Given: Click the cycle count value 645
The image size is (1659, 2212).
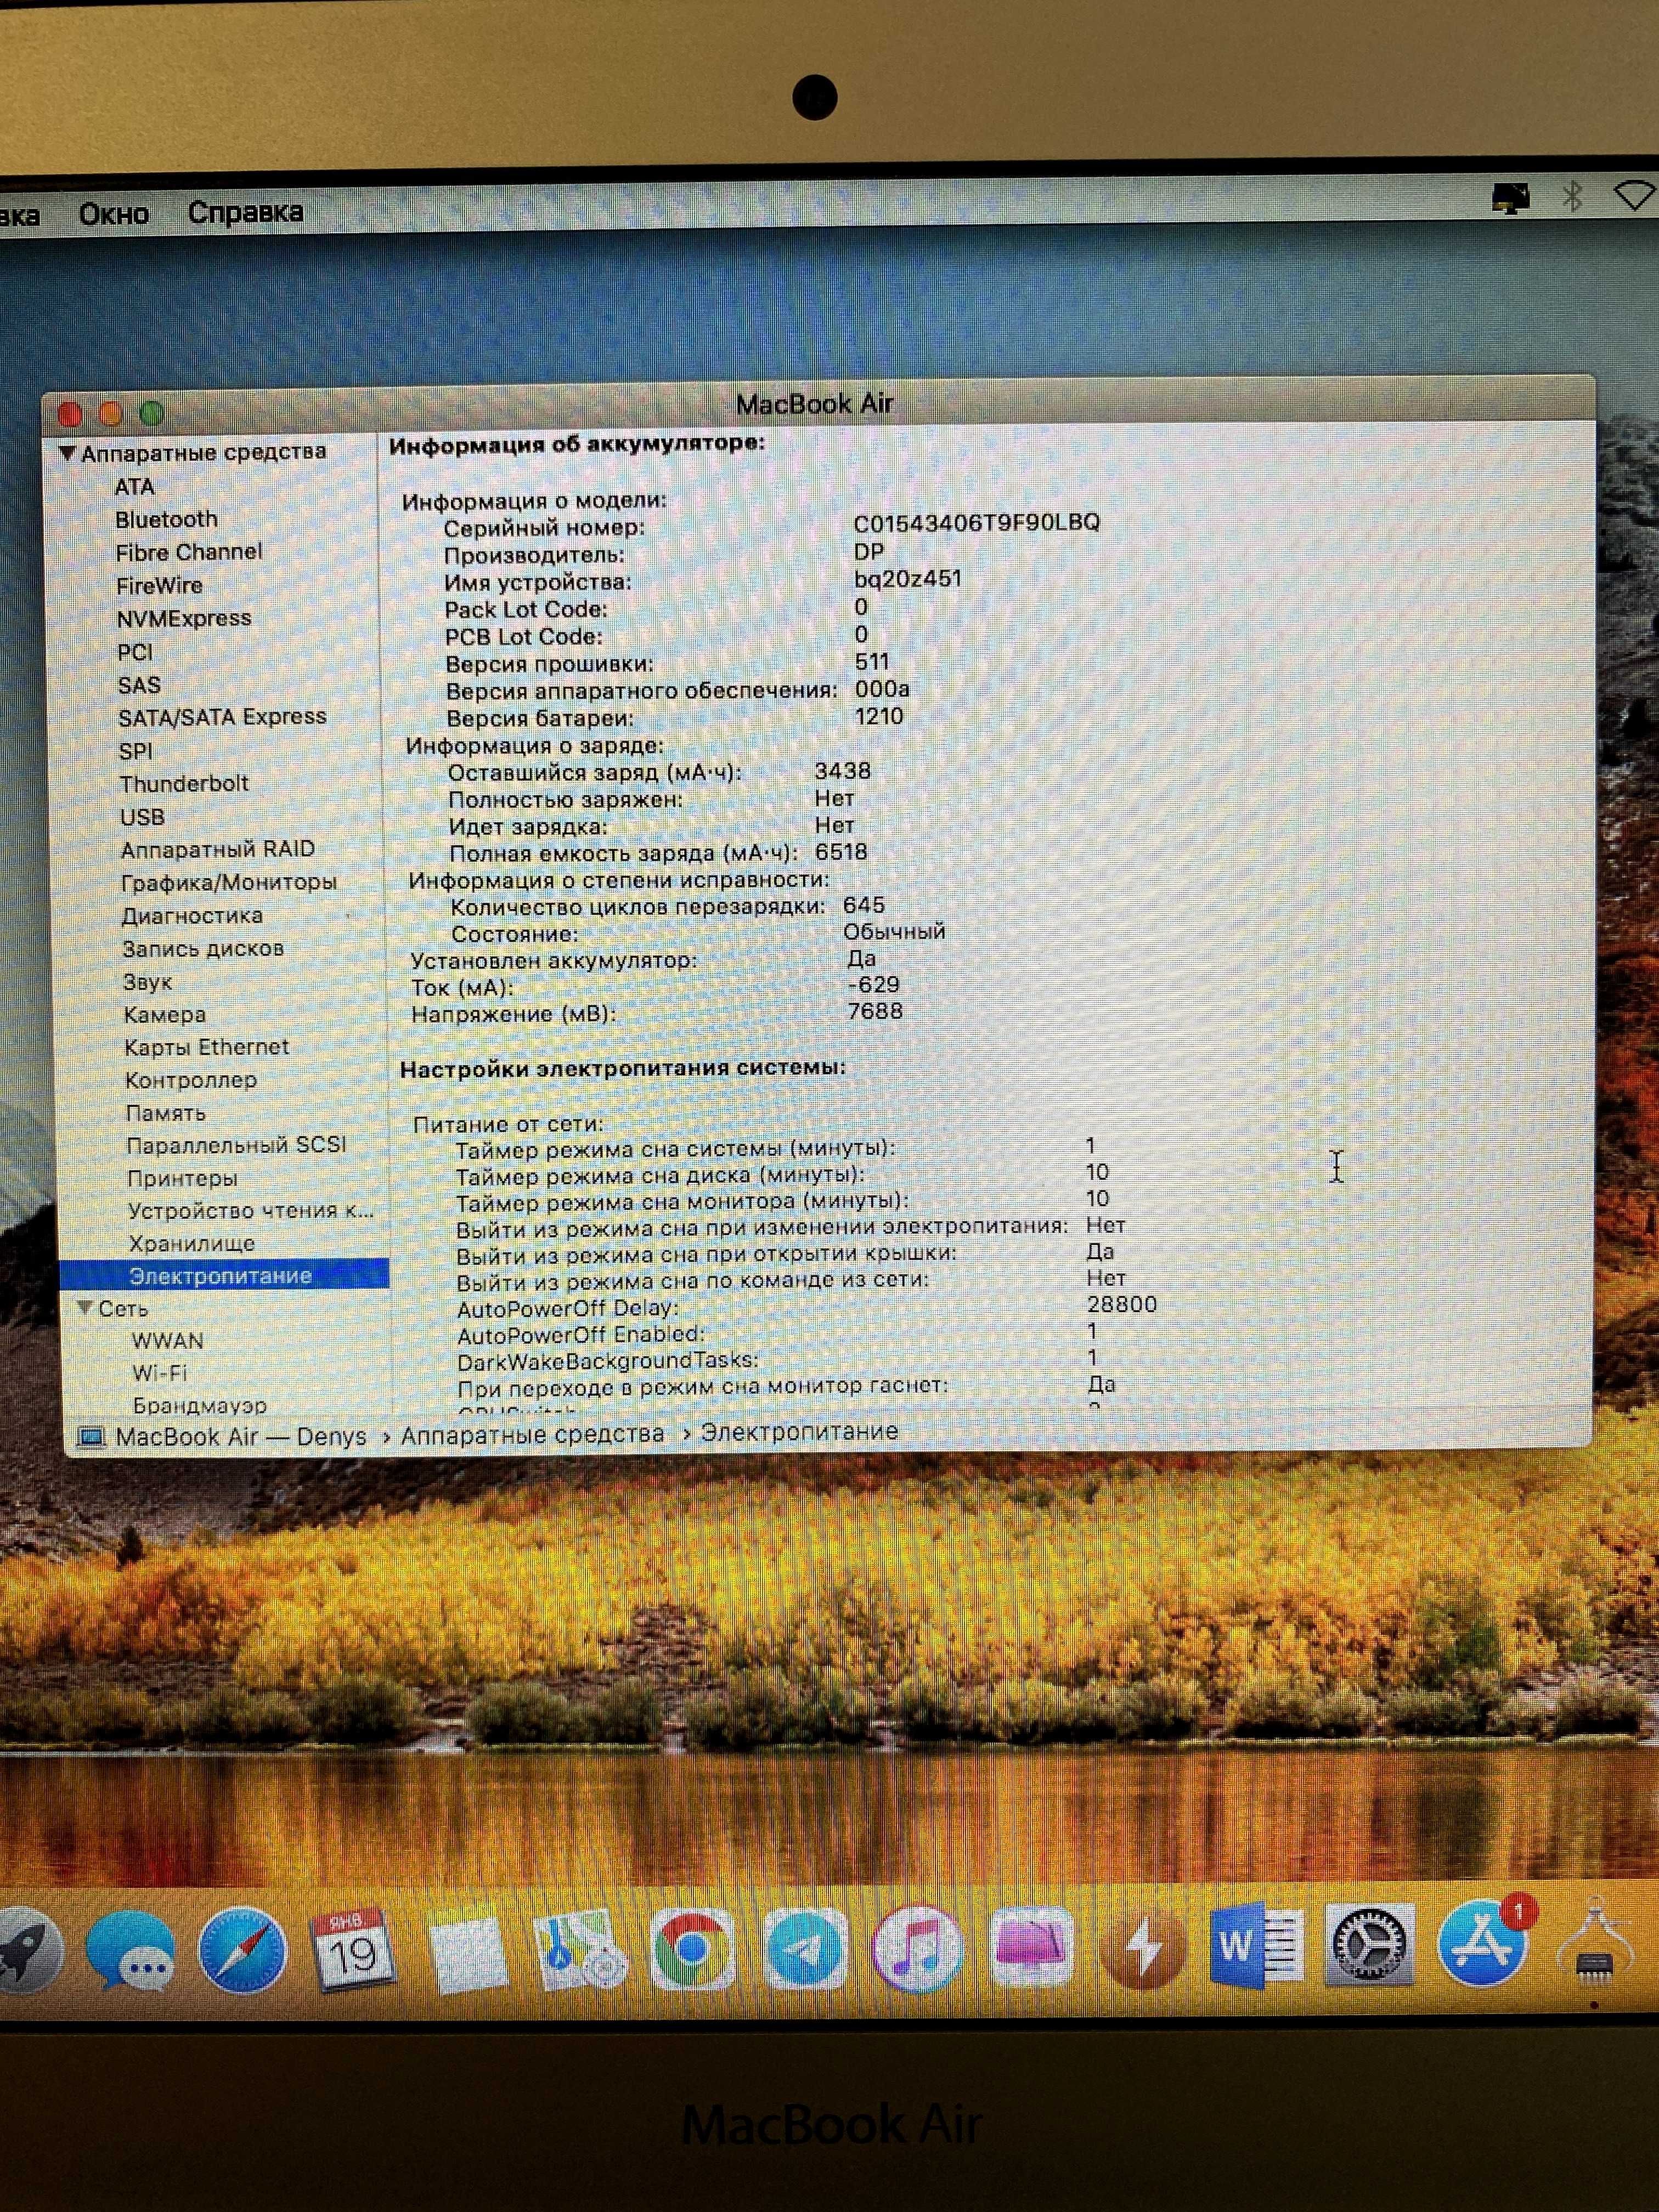Looking at the screenshot, I should (x=864, y=905).
